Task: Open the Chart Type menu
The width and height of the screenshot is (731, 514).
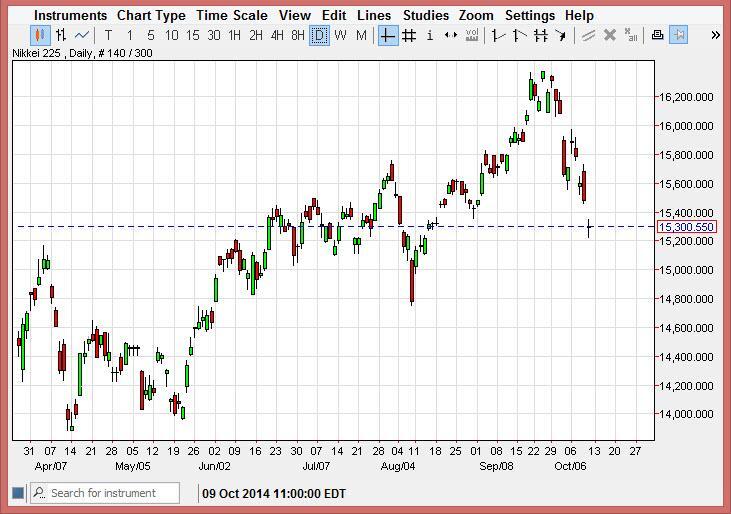Action: pos(150,15)
